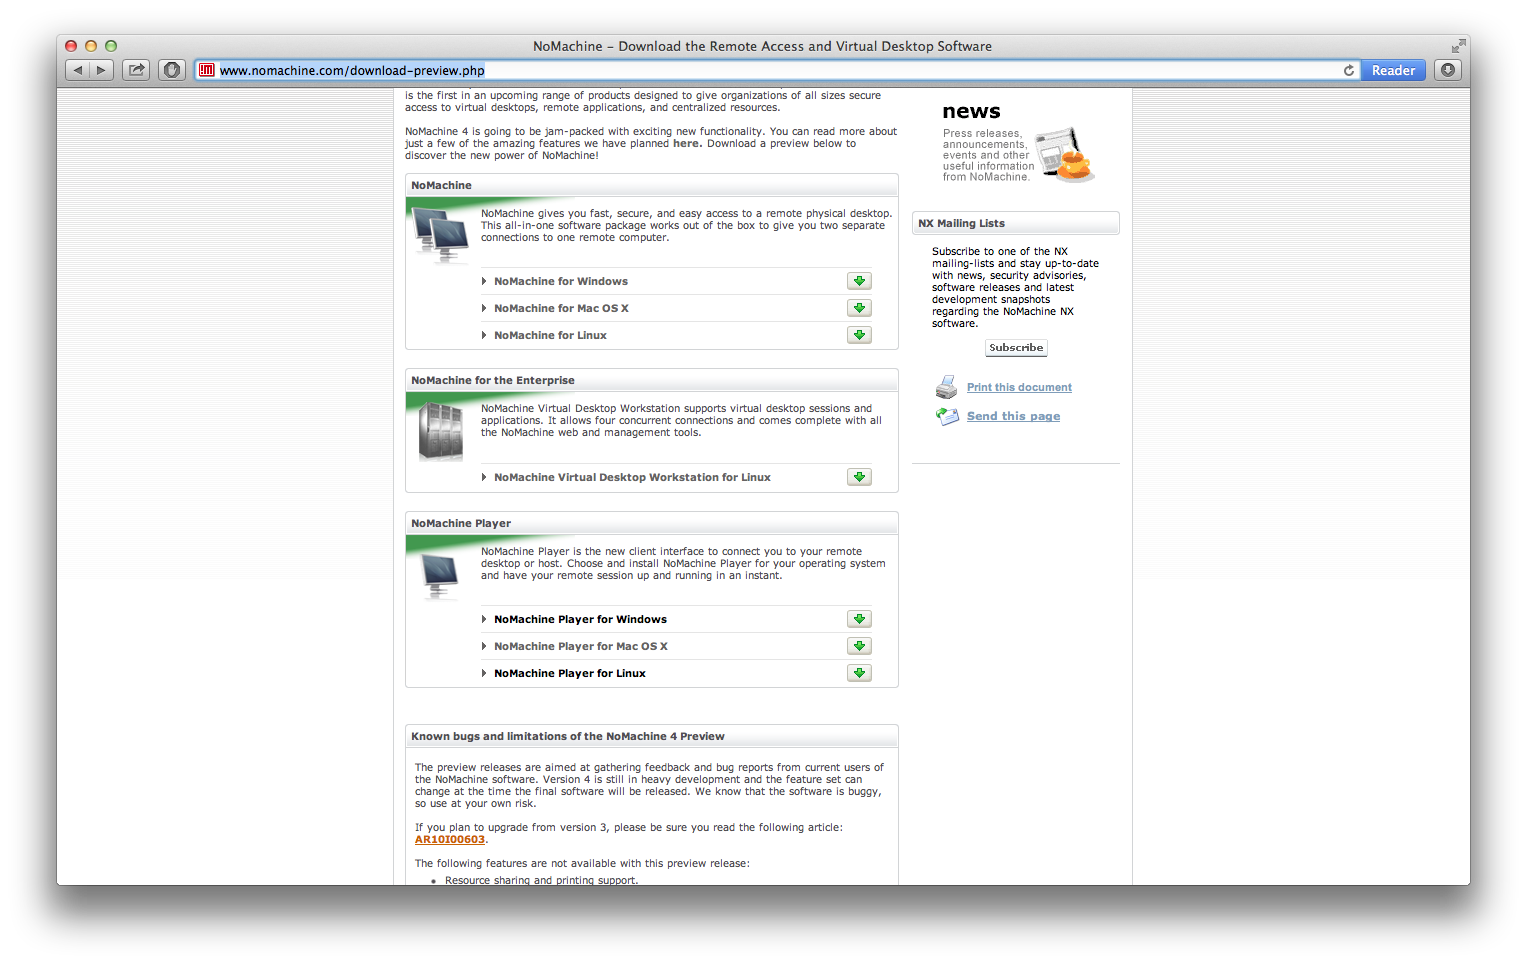Click the printer icon beside Print this document
Screen dimensions: 1527x964
coord(946,387)
